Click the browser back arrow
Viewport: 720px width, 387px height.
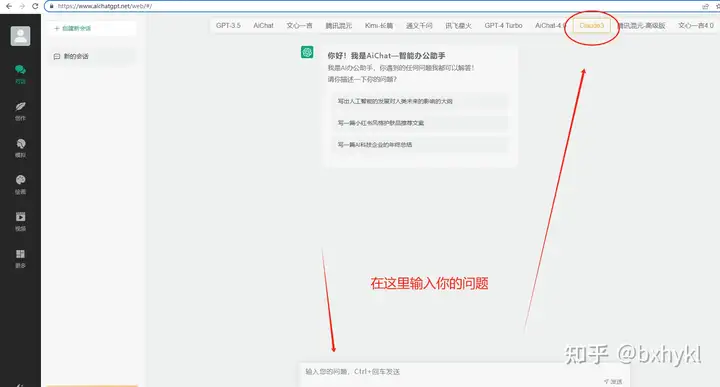coord(9,6)
